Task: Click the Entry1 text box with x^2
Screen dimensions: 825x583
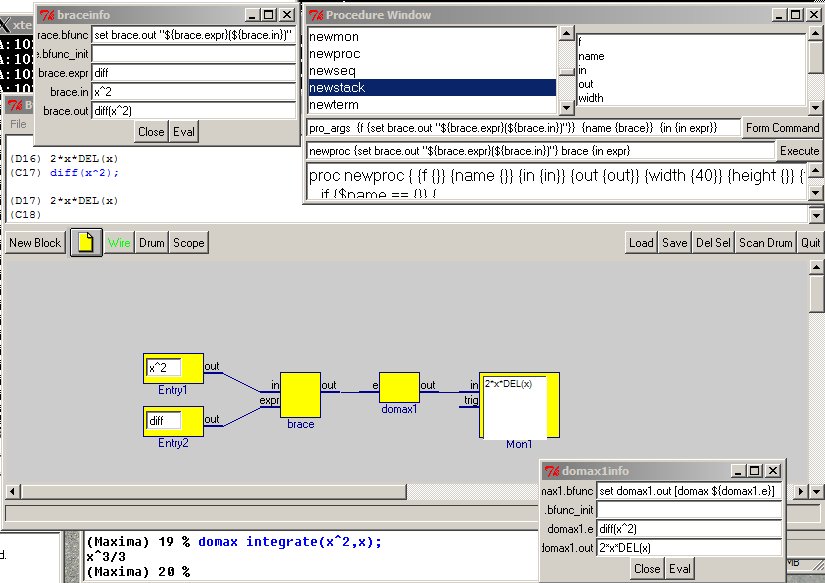Action: 164,367
